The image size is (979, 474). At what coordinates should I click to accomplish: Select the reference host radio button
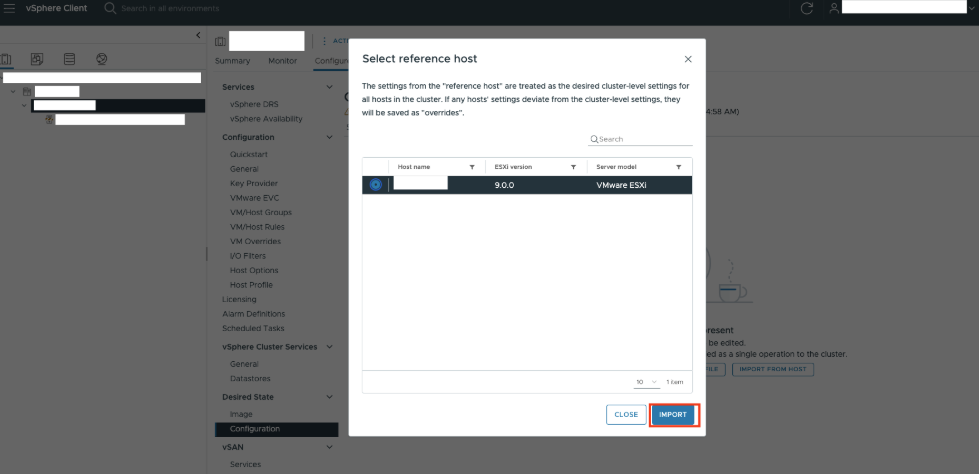coord(375,185)
